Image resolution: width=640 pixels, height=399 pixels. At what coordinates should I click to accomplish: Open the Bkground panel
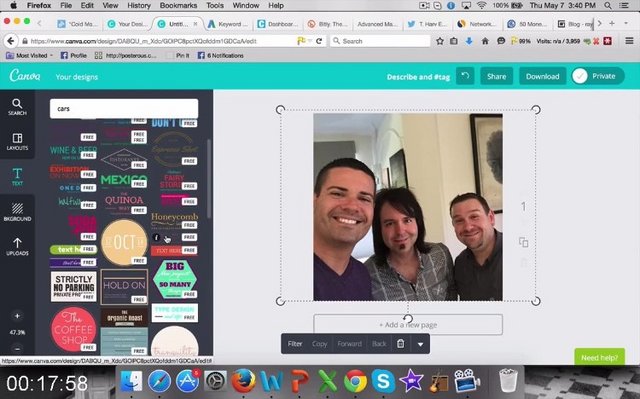click(17, 212)
